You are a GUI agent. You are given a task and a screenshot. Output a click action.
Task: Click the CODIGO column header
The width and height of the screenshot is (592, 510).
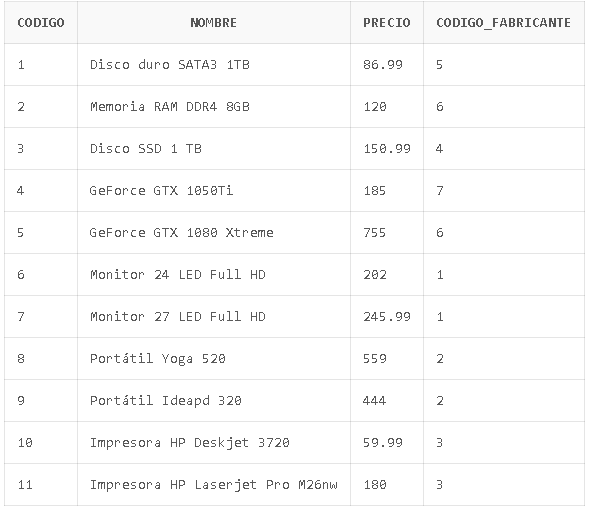pyautogui.click(x=41, y=23)
